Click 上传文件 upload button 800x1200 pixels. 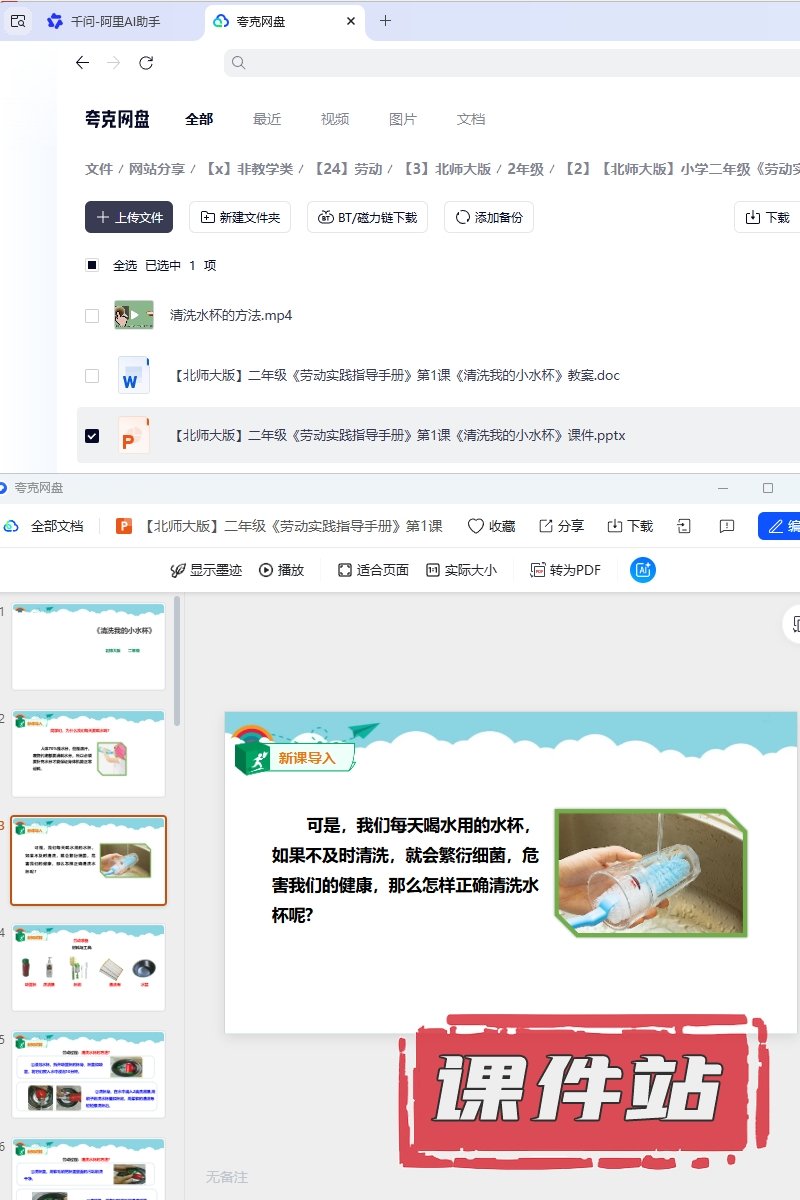pyautogui.click(x=129, y=217)
